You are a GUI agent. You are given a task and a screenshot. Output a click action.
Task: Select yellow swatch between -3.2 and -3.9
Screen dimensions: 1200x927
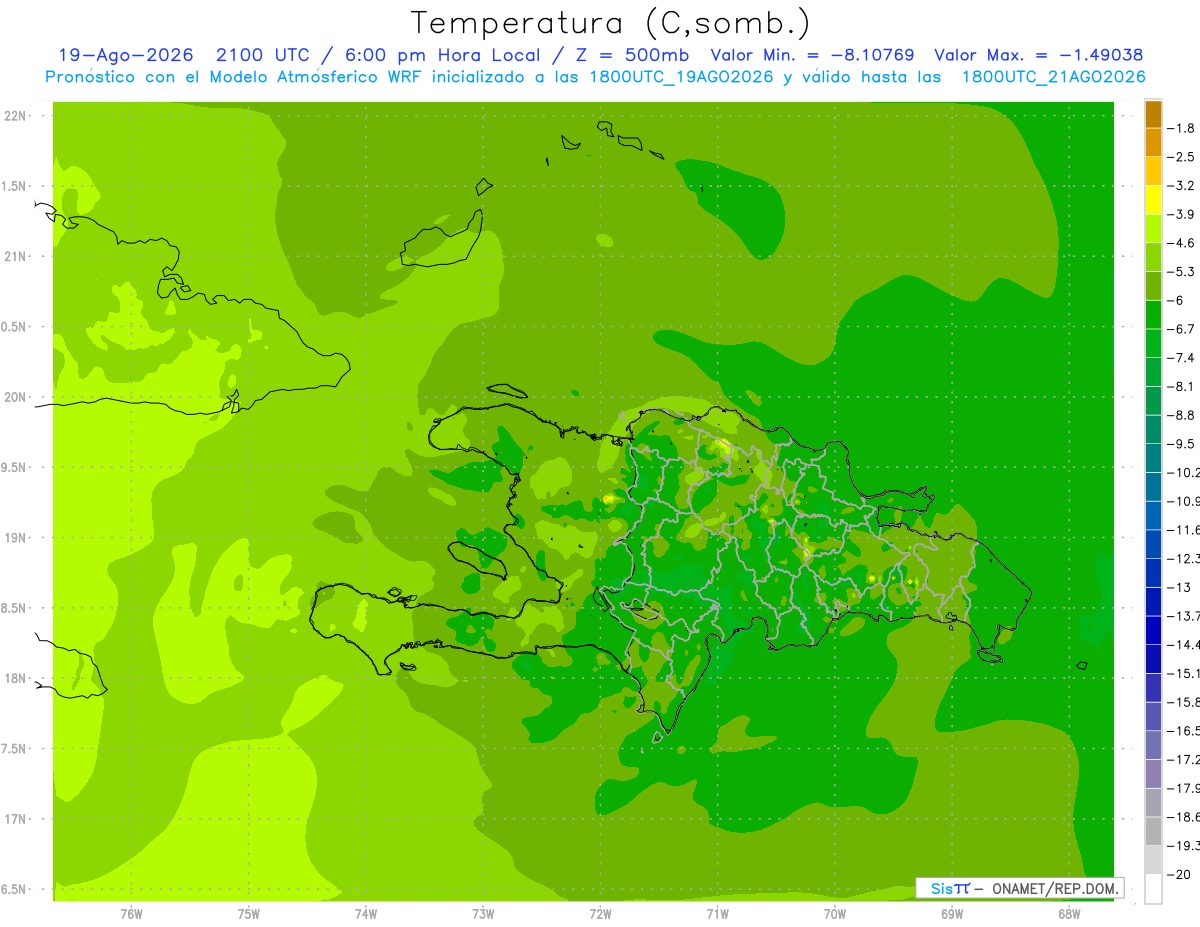tap(1153, 200)
